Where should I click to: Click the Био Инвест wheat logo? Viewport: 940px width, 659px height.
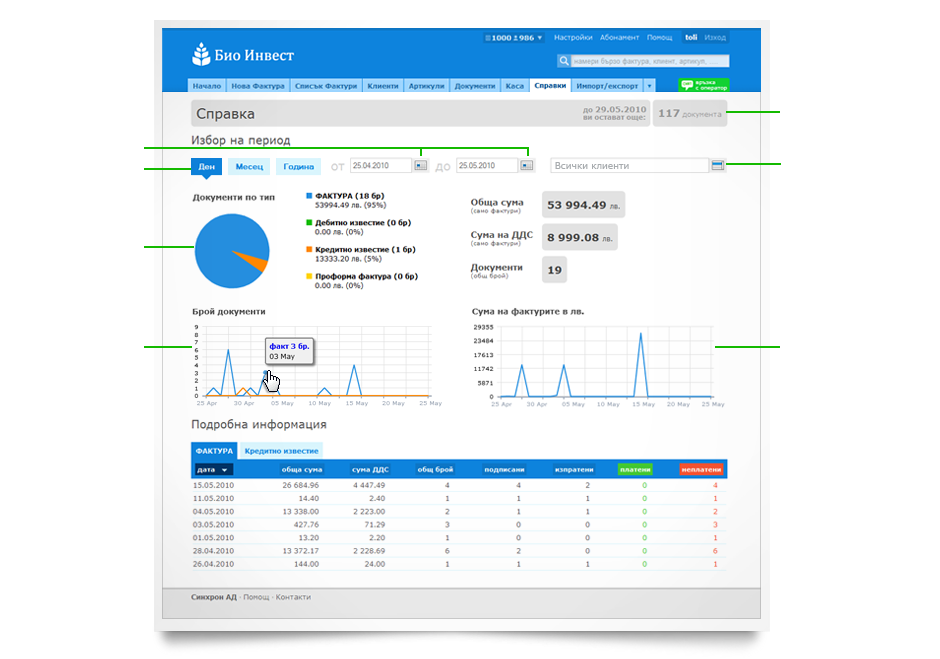pos(201,54)
